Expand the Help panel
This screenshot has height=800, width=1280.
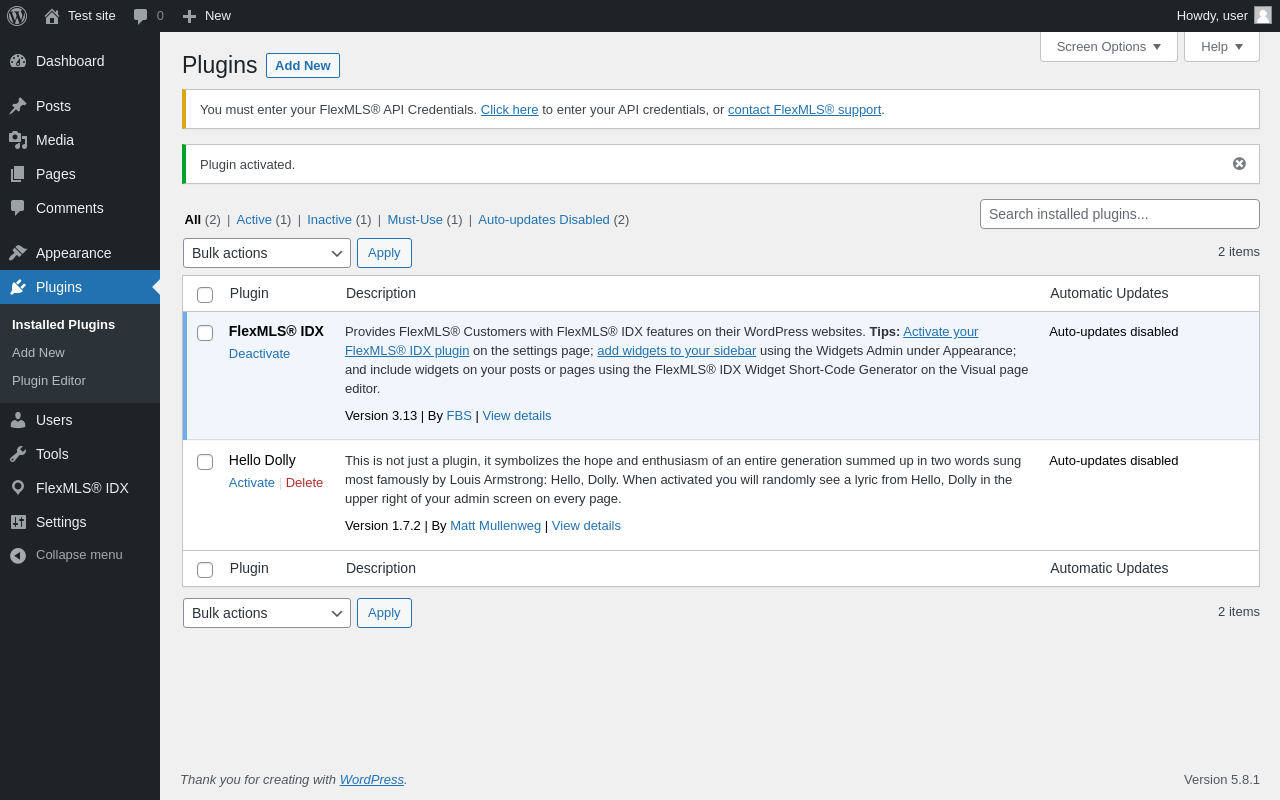(x=1222, y=46)
